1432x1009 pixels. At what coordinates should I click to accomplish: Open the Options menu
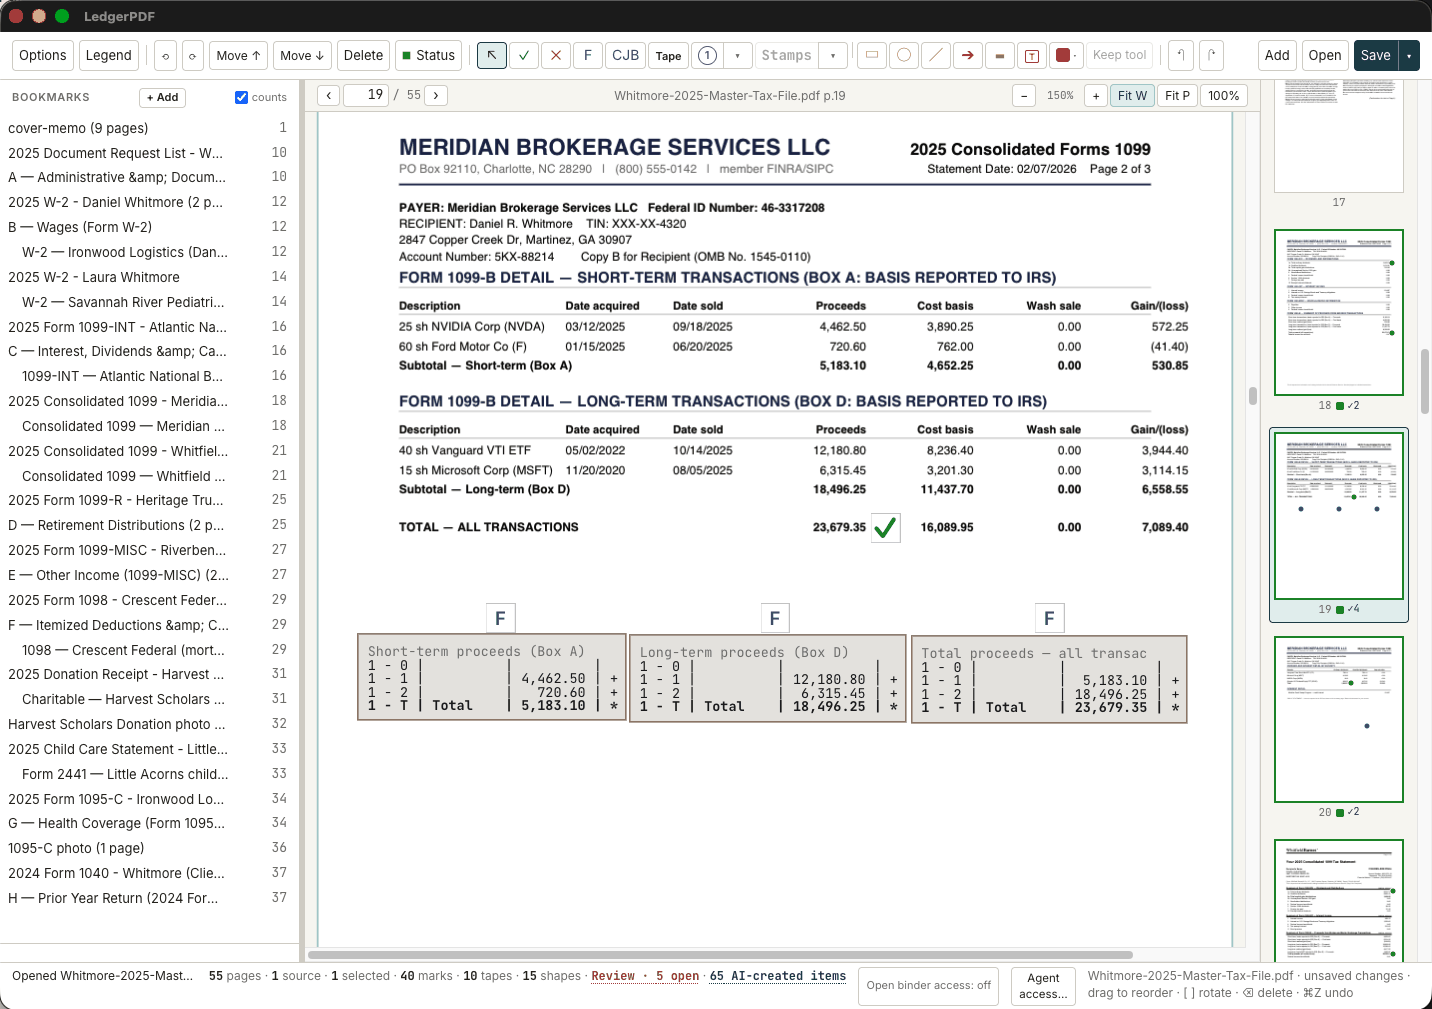click(43, 55)
